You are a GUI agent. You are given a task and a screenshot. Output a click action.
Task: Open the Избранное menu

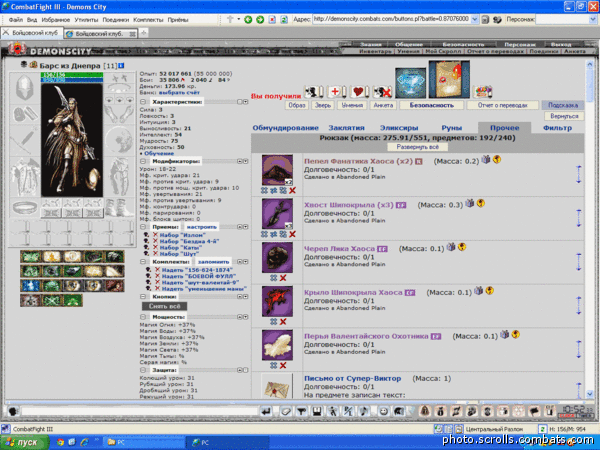click(x=55, y=20)
